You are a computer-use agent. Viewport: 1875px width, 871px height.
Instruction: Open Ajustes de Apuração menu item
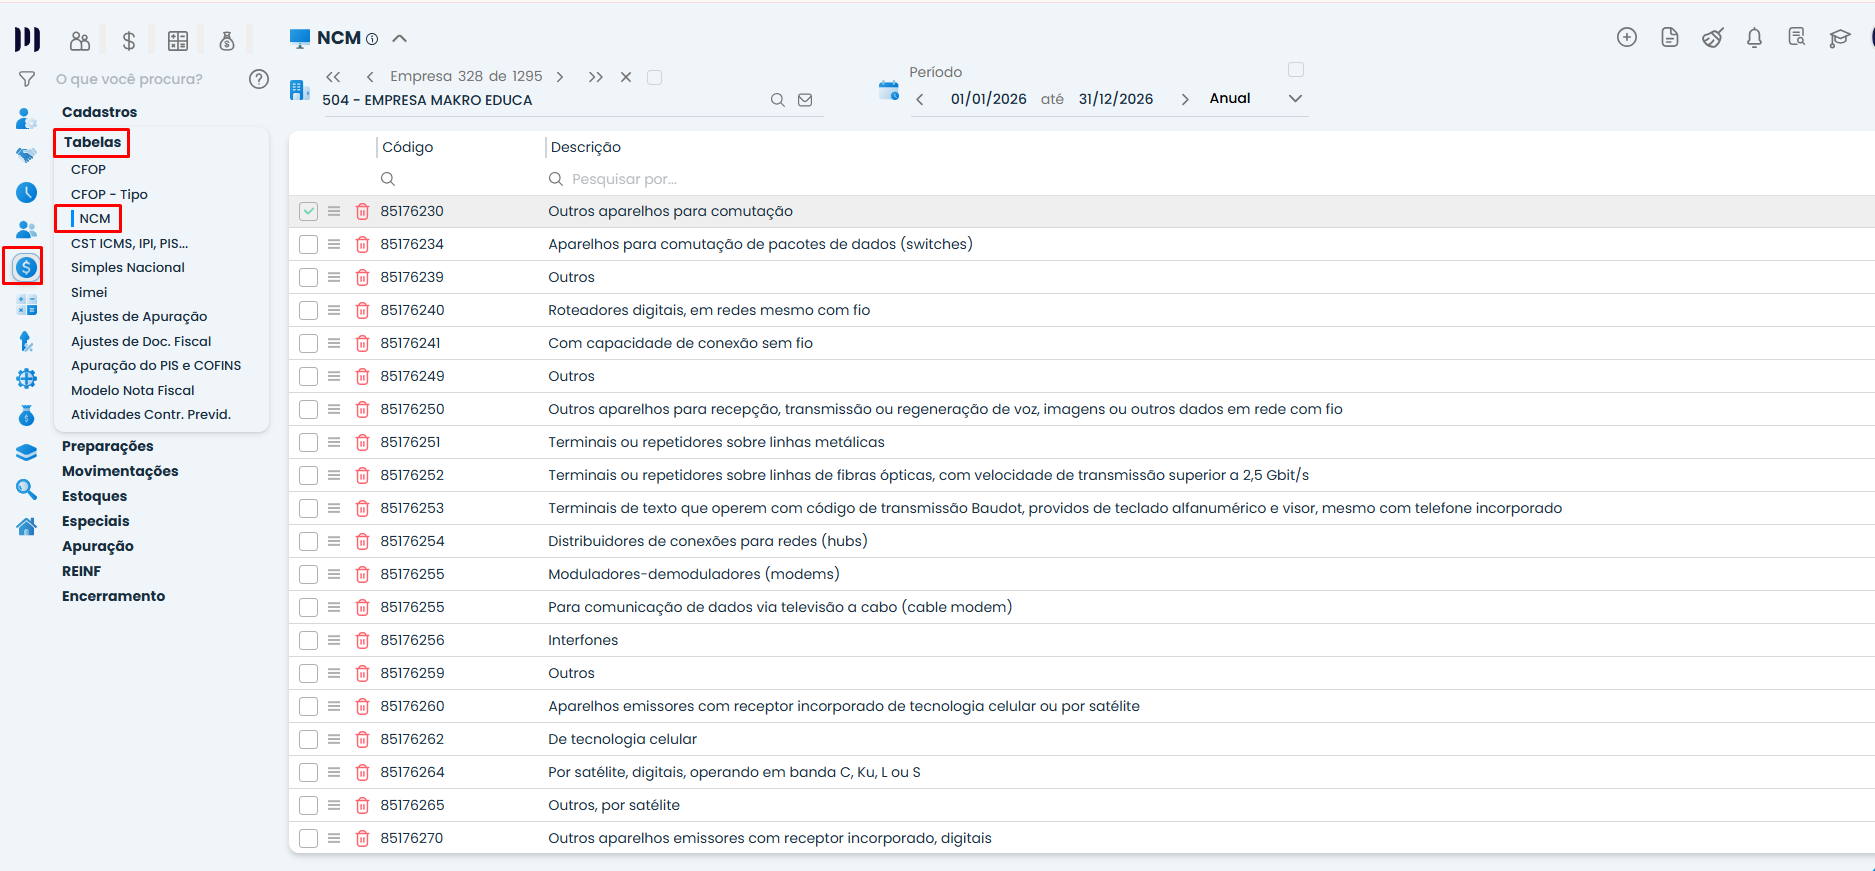coord(139,316)
